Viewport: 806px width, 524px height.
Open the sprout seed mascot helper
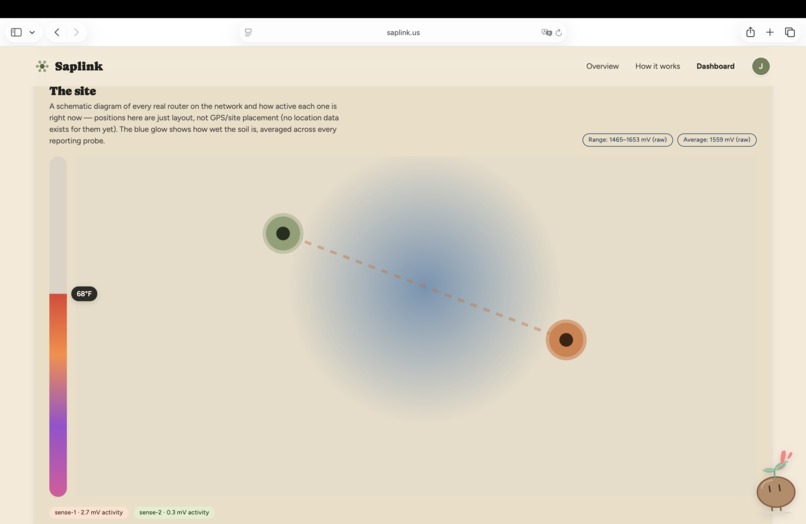pos(776,483)
